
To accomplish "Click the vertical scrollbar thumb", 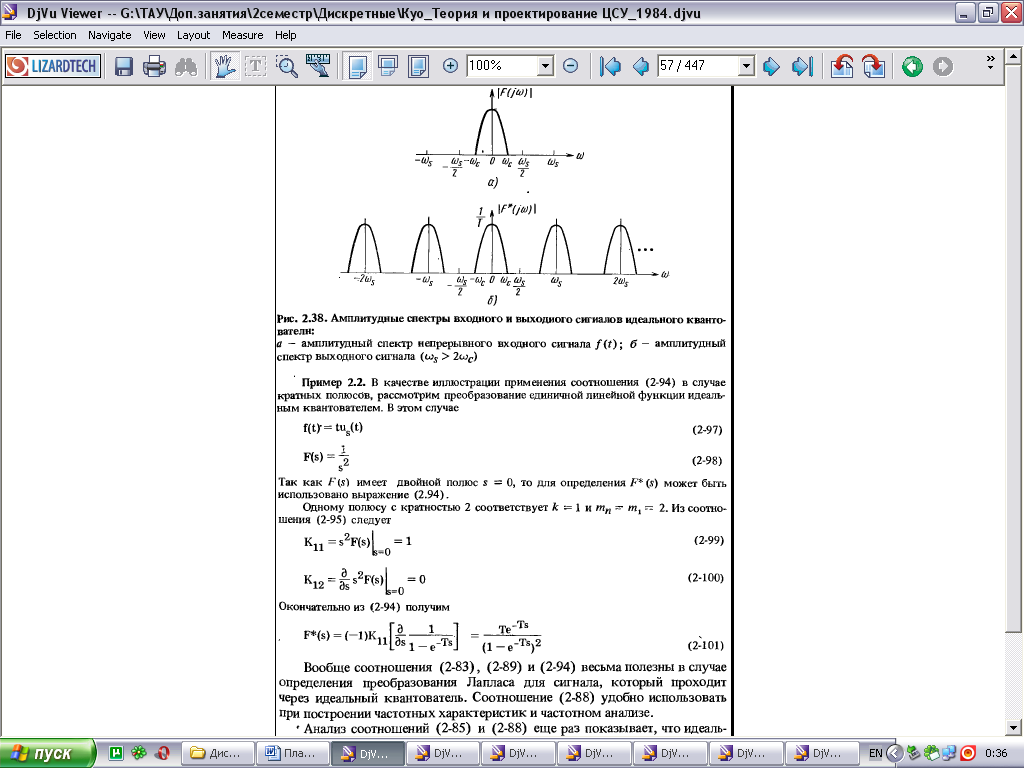I will (x=1013, y=347).
